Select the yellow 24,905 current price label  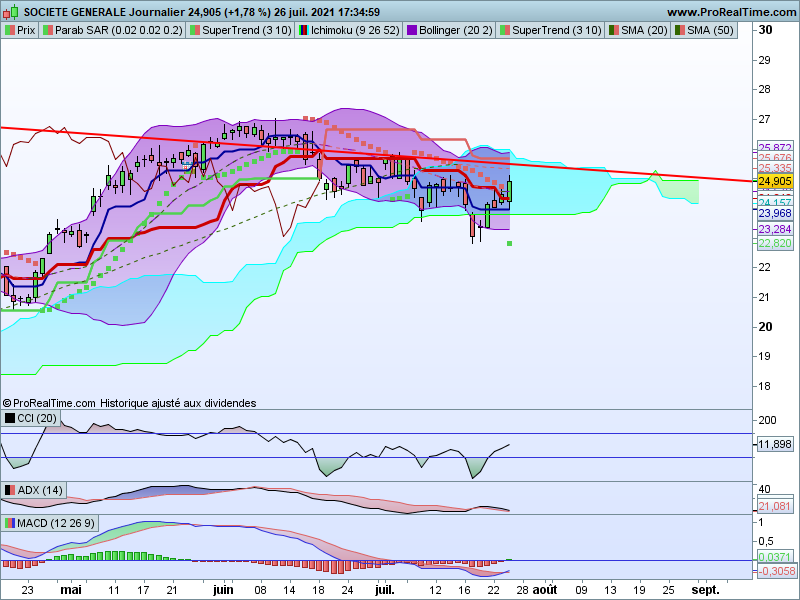[774, 181]
